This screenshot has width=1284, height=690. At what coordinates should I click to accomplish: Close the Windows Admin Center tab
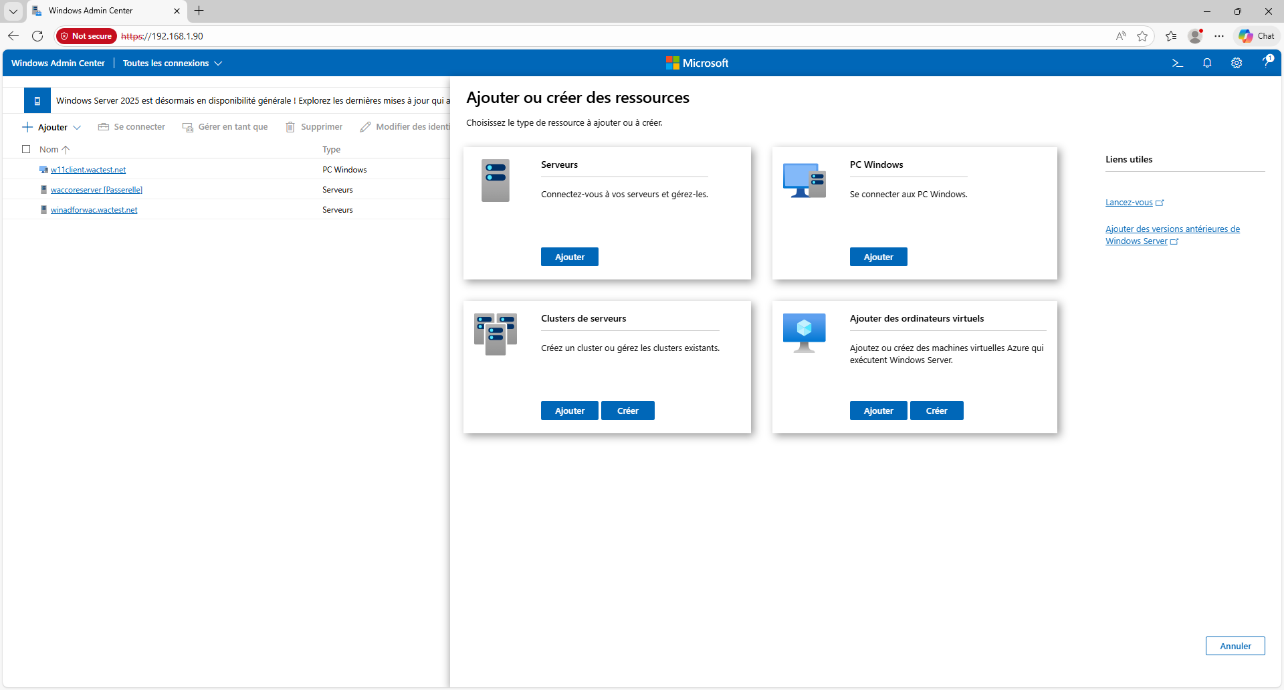176,11
